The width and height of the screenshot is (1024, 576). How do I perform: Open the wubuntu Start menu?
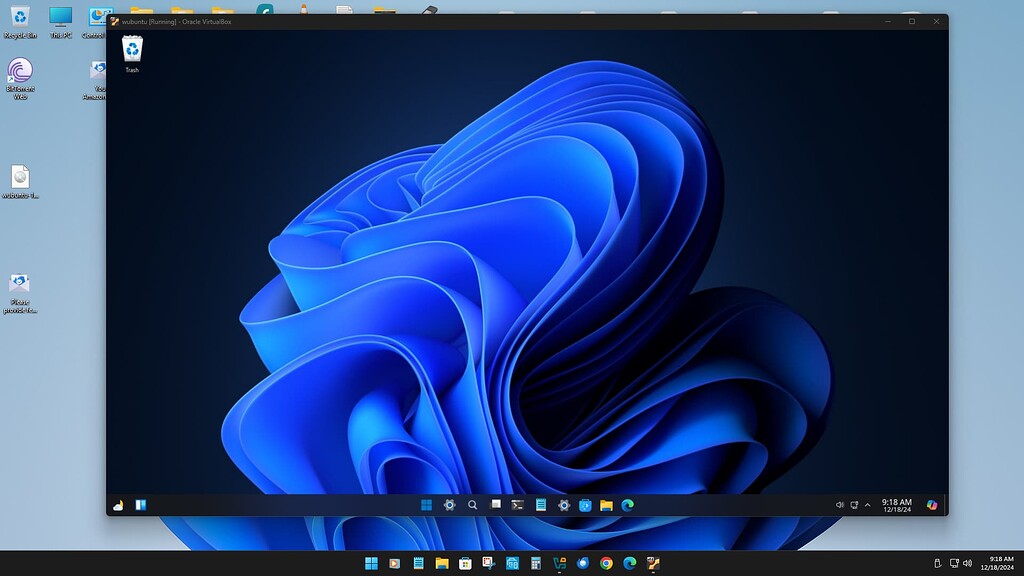[427, 505]
